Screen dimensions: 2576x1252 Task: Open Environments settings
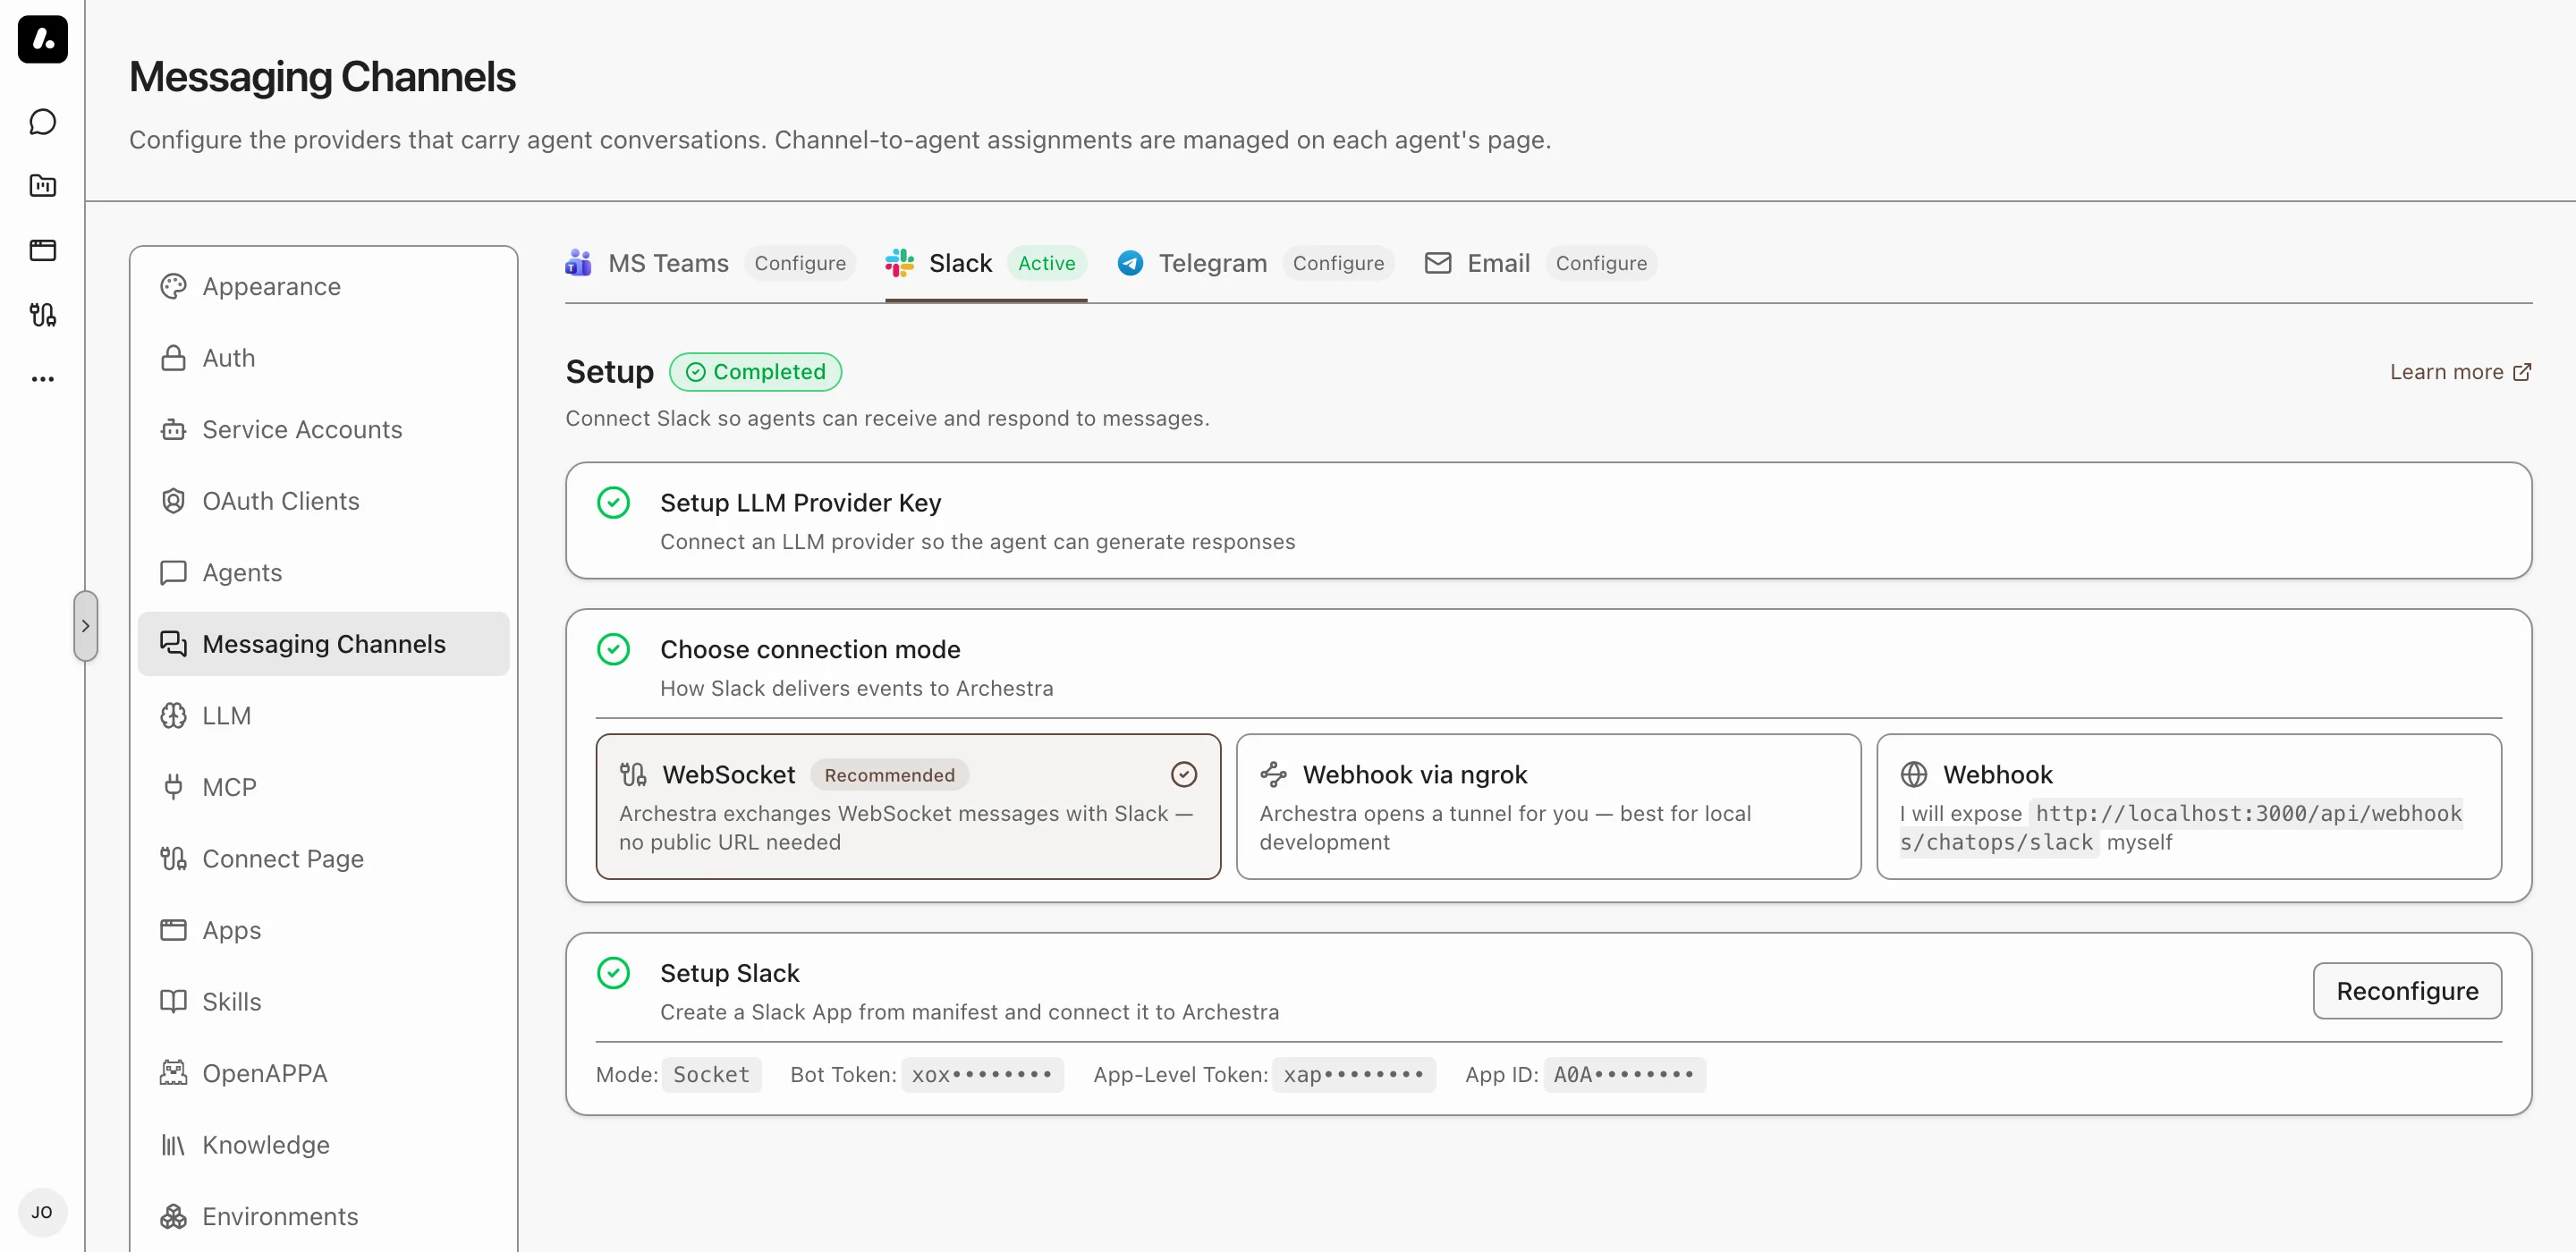click(x=323, y=1216)
